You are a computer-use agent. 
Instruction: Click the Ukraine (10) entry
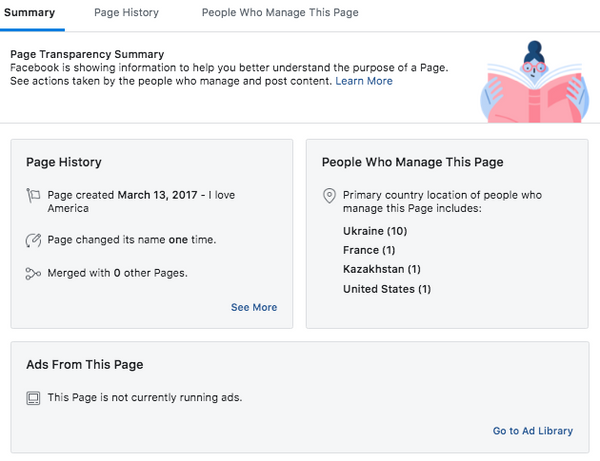pyautogui.click(x=375, y=231)
